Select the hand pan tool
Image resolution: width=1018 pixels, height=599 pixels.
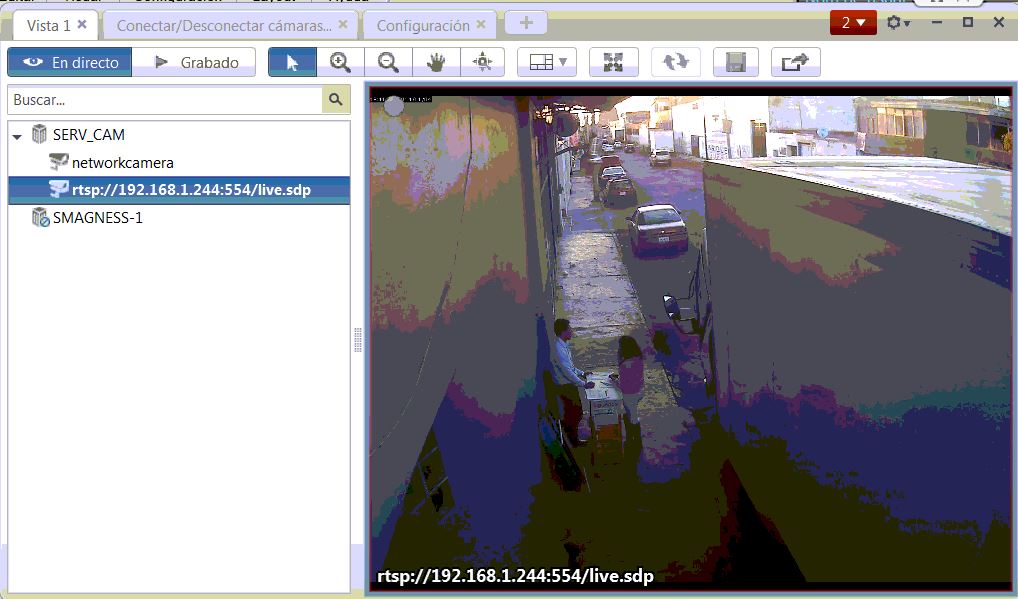coord(436,61)
